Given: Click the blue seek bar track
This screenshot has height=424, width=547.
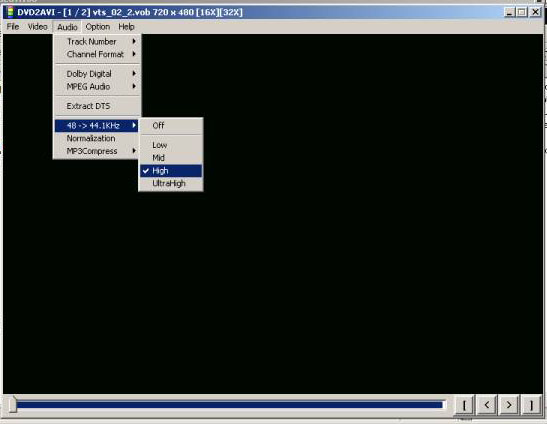Looking at the screenshot, I should [x=230, y=405].
